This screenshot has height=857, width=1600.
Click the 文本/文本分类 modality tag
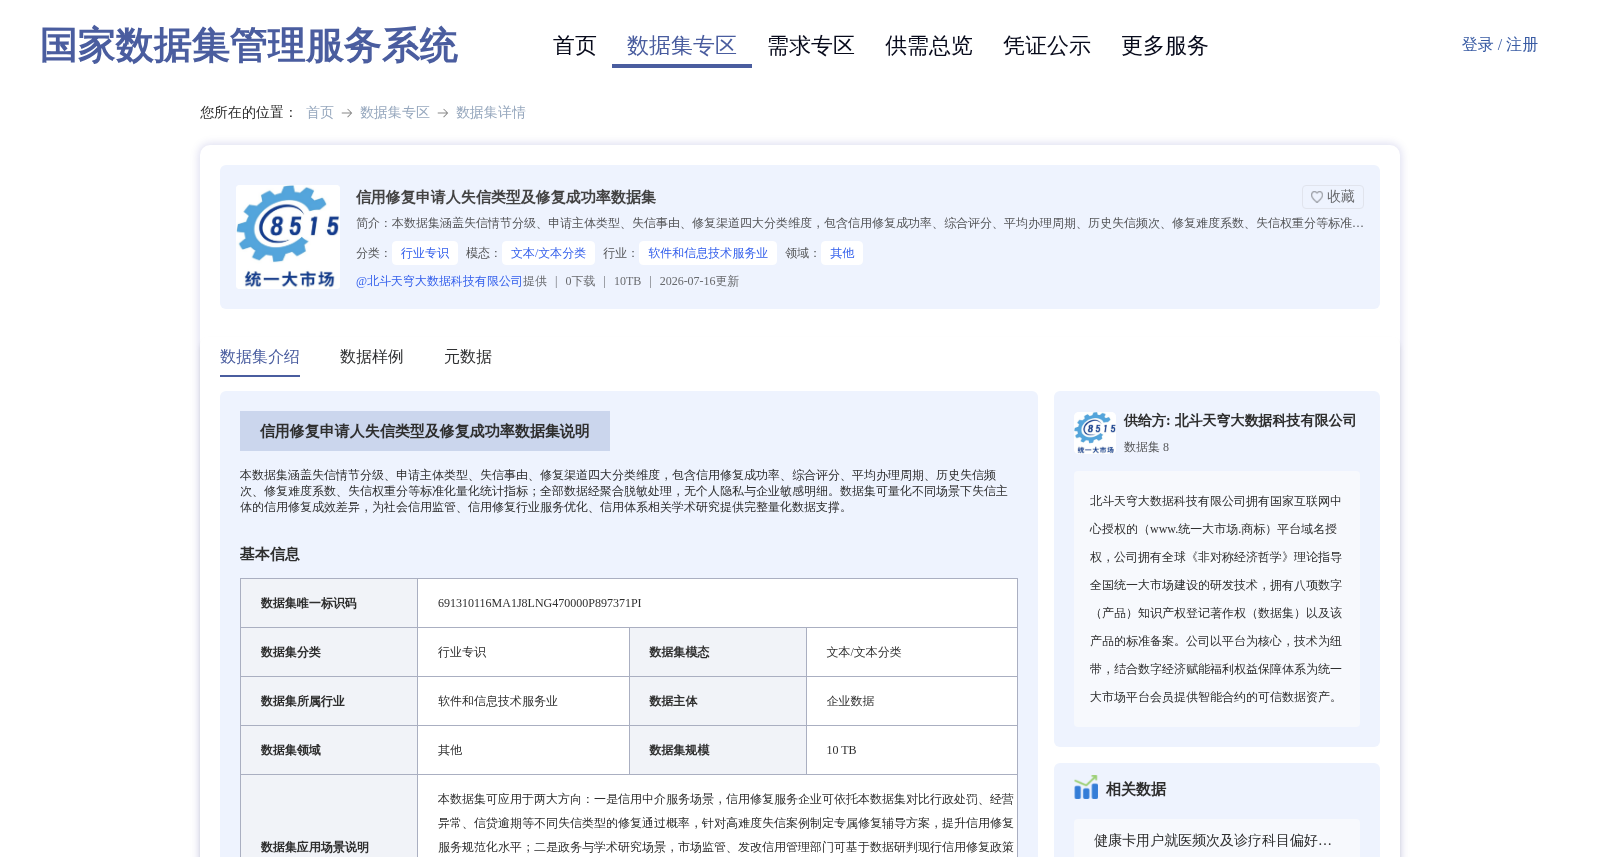[548, 253]
